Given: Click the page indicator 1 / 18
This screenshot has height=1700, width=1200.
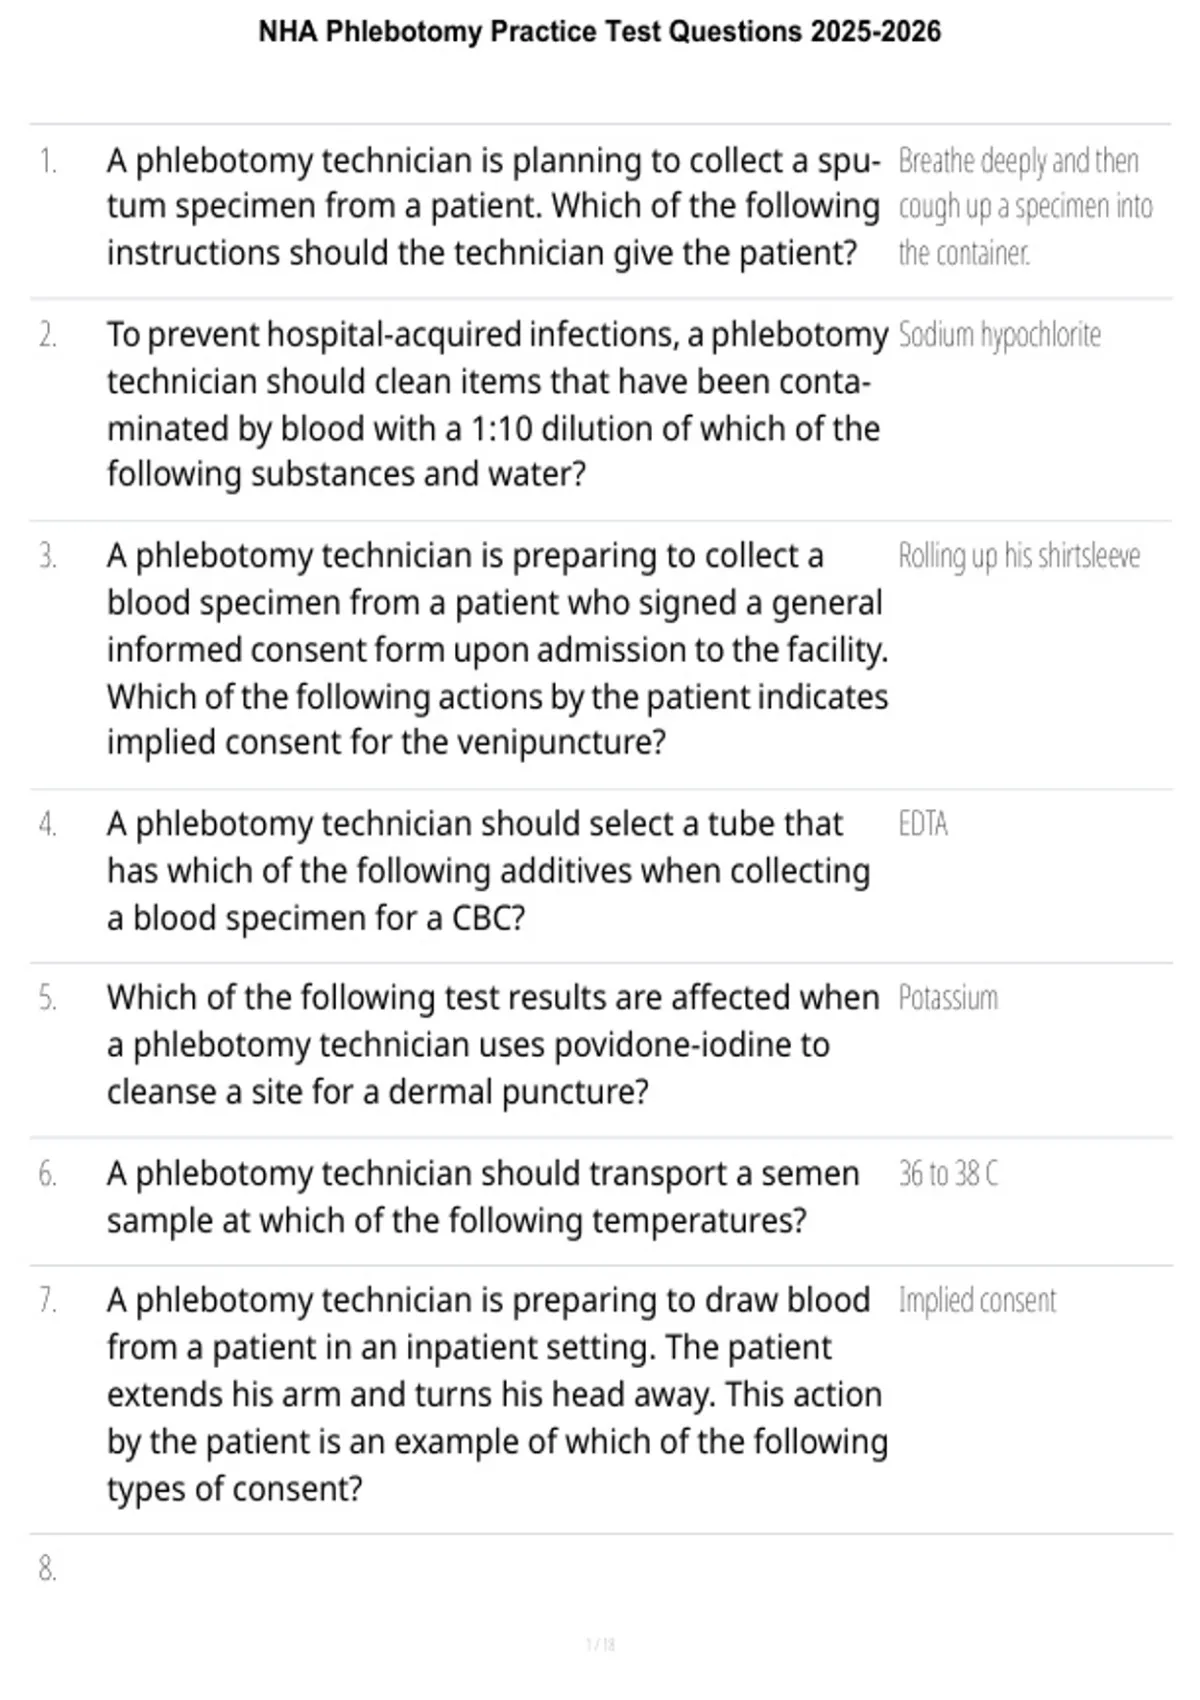Looking at the screenshot, I should point(600,1644).
